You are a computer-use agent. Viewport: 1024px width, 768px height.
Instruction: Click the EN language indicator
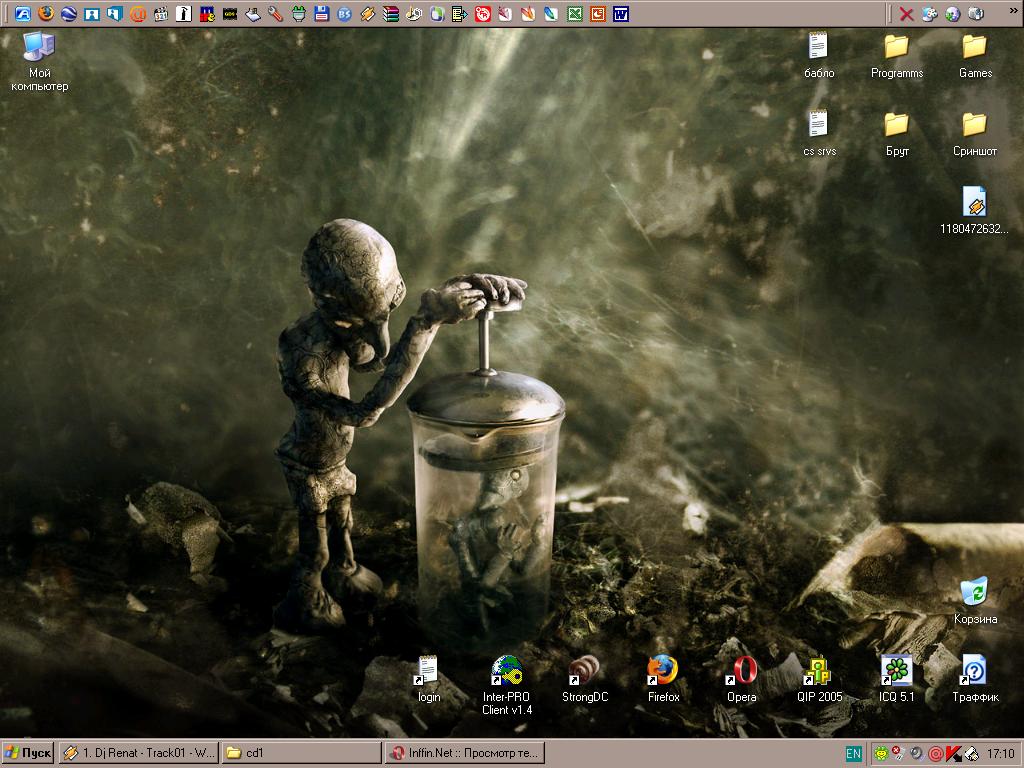(854, 753)
